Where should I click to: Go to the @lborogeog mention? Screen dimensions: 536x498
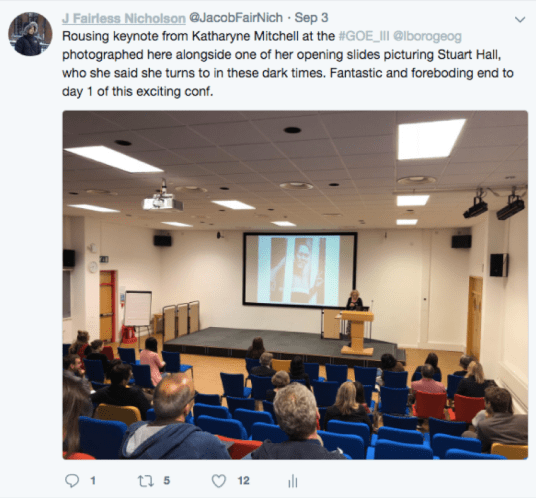(427, 36)
